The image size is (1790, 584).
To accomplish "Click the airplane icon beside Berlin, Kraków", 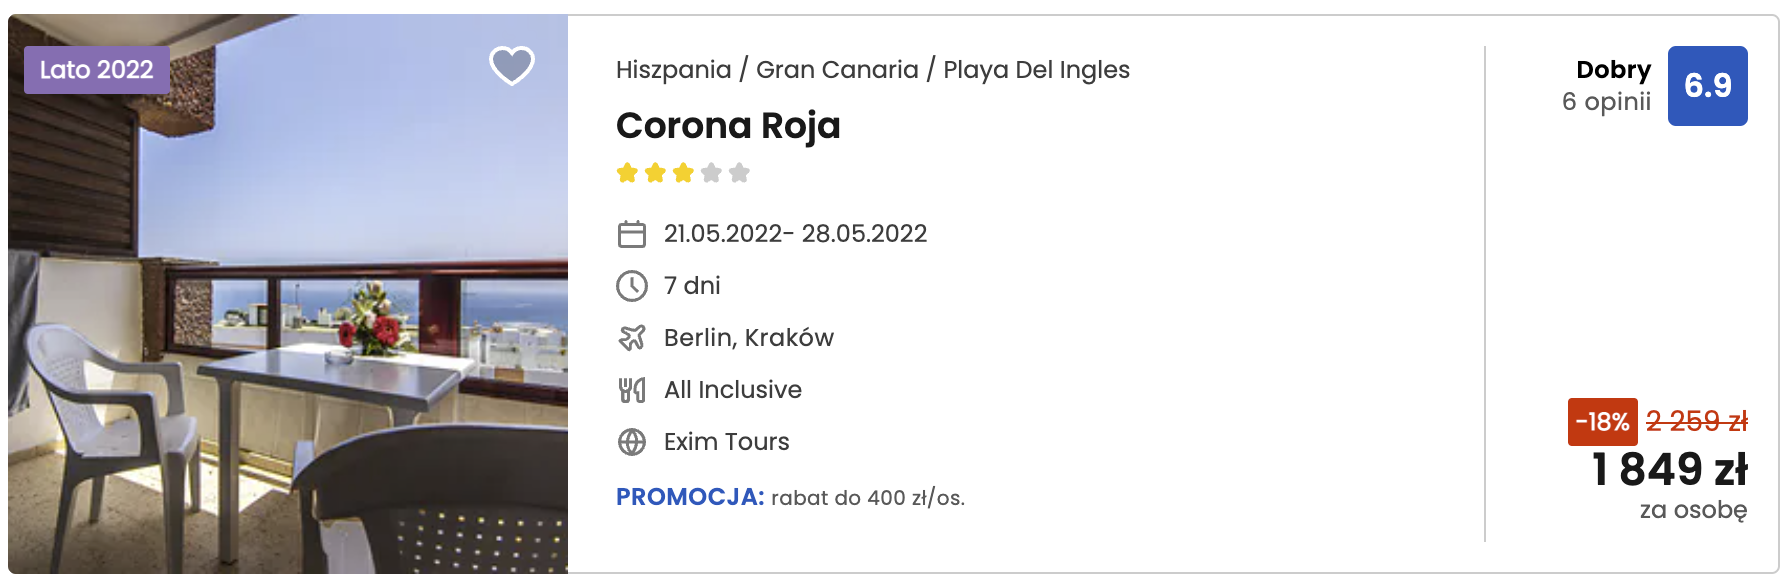I will click(x=632, y=338).
